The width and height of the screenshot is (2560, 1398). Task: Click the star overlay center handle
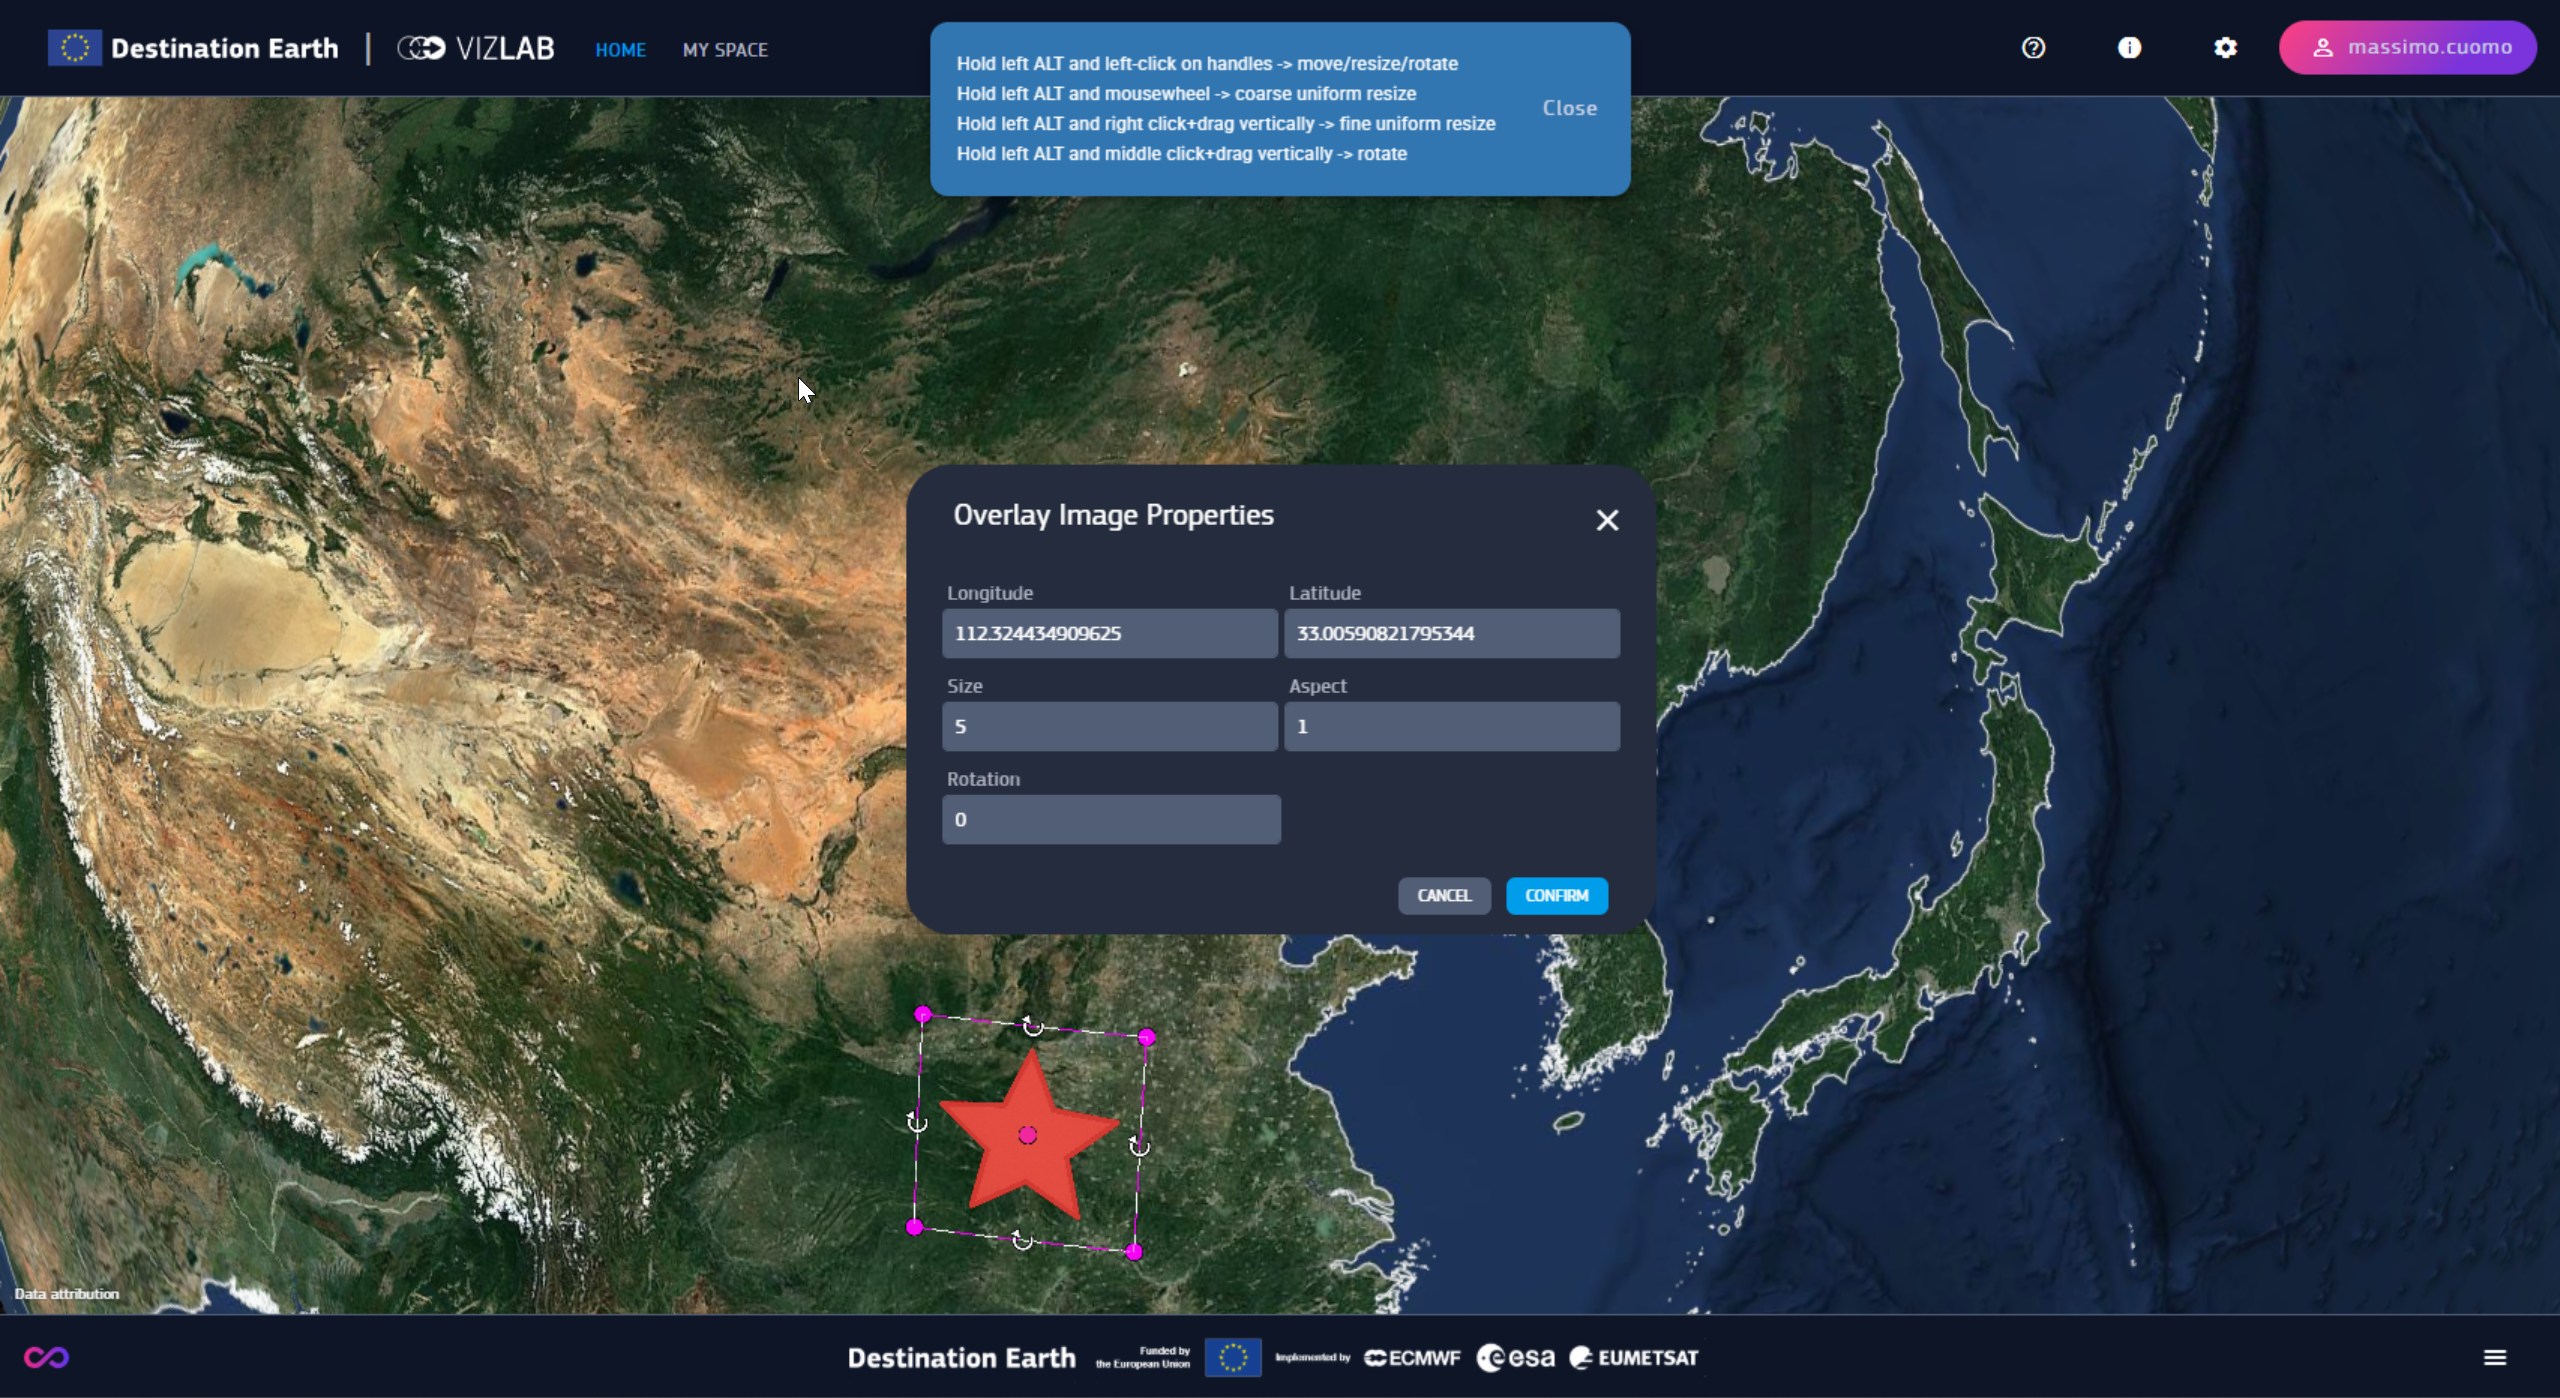pyautogui.click(x=1028, y=1135)
